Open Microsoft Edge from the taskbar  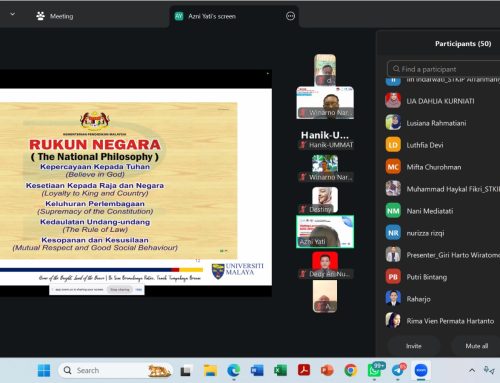(x=234, y=370)
